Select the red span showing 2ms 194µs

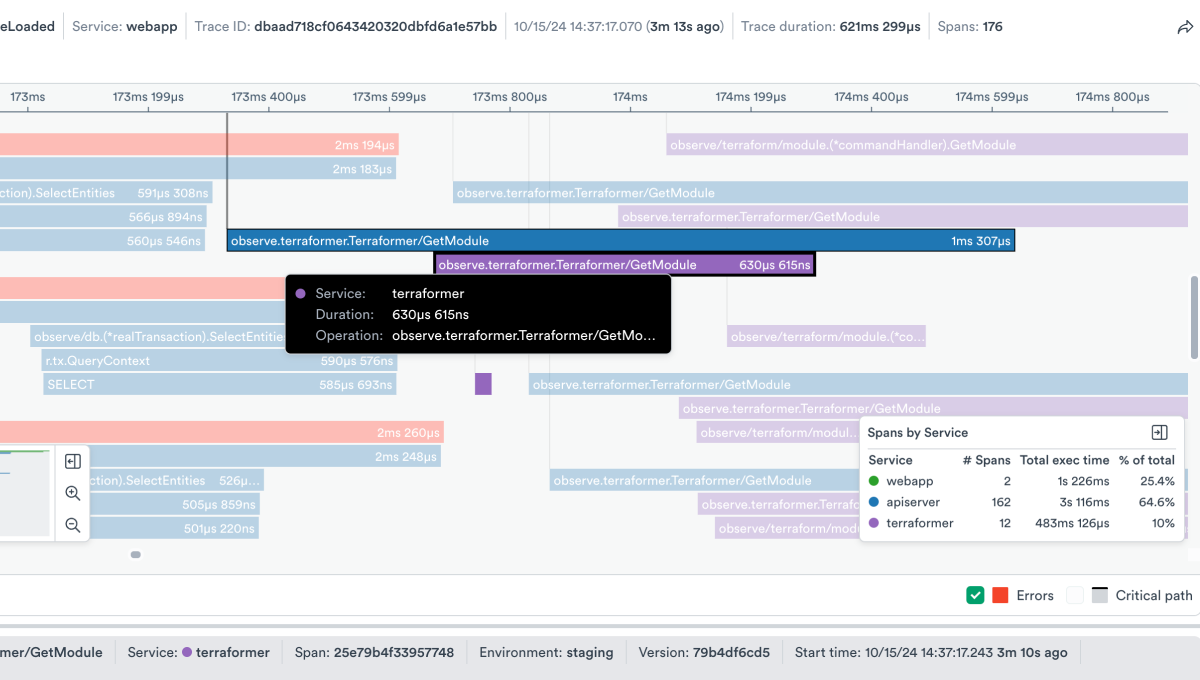point(199,145)
